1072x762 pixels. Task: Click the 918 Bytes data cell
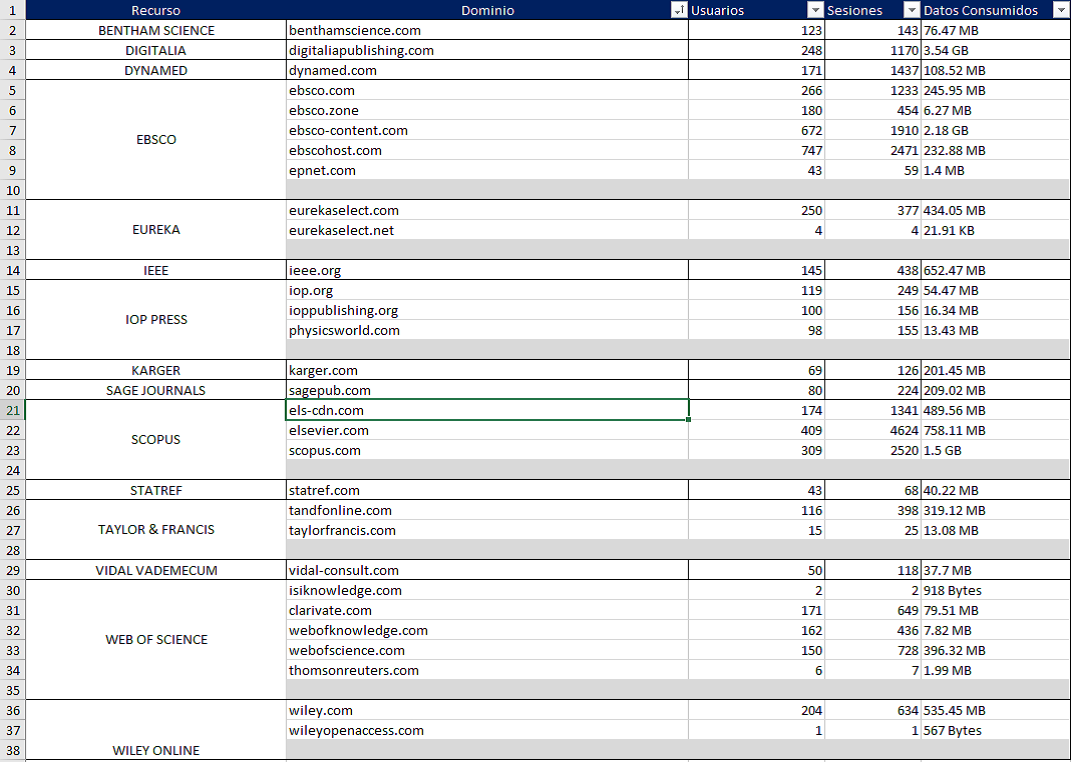995,590
